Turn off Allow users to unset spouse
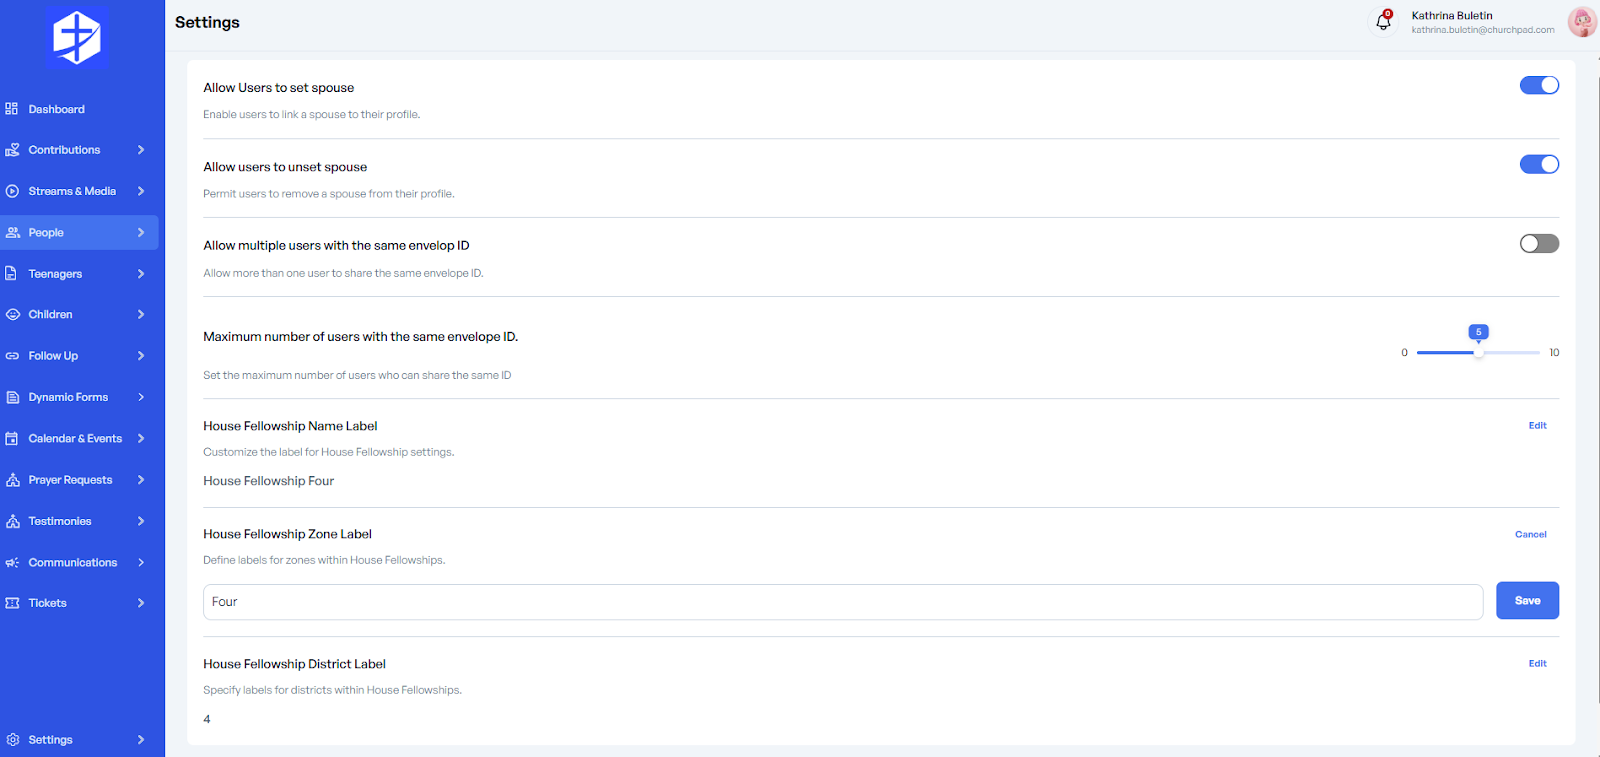Image resolution: width=1600 pixels, height=757 pixels. pyautogui.click(x=1539, y=164)
